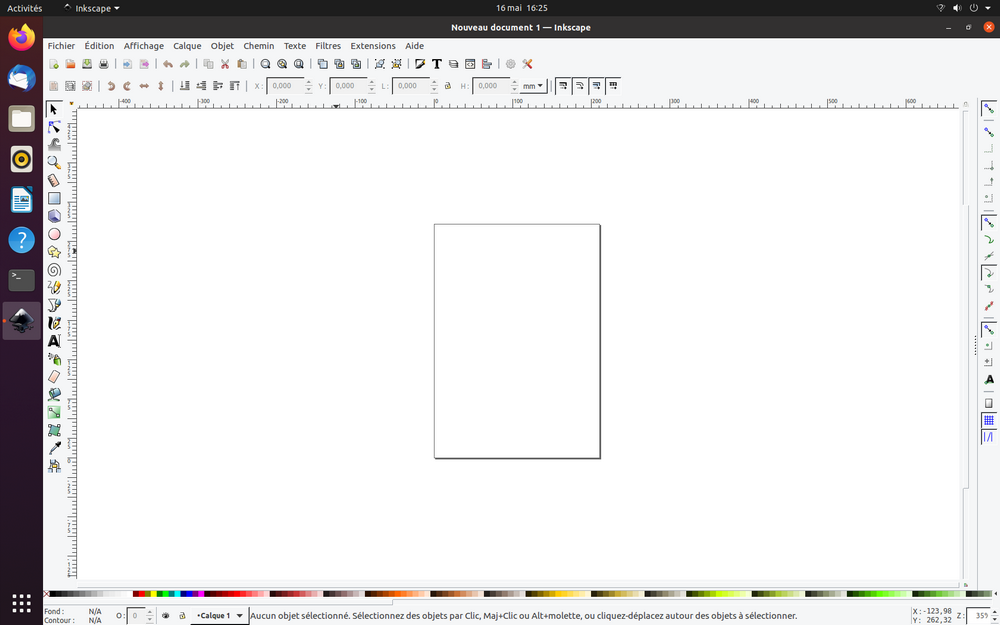Screen dimensions: 1000x625
Task: Open the Fichier menu
Action: [x=61, y=46]
